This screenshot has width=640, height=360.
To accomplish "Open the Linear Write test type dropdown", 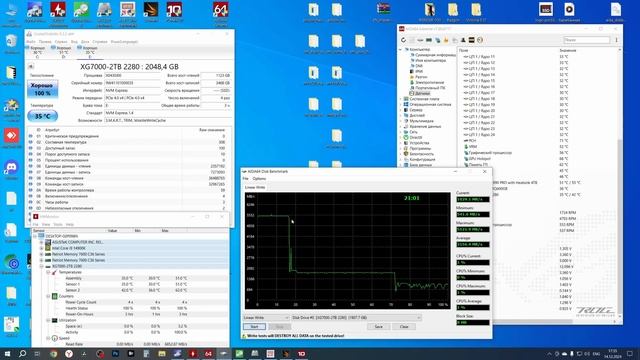I will (x=266, y=318).
